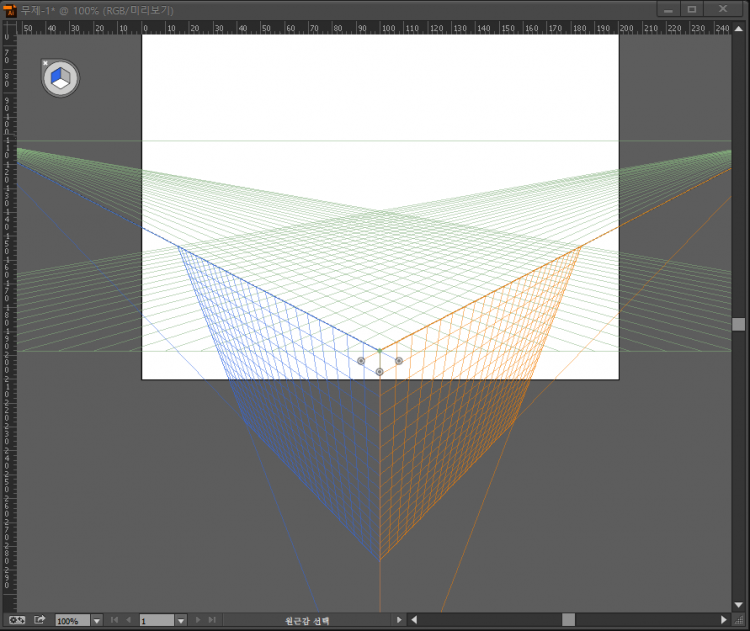
Task: Click the bottom-left status bar icon
Action: point(16,620)
